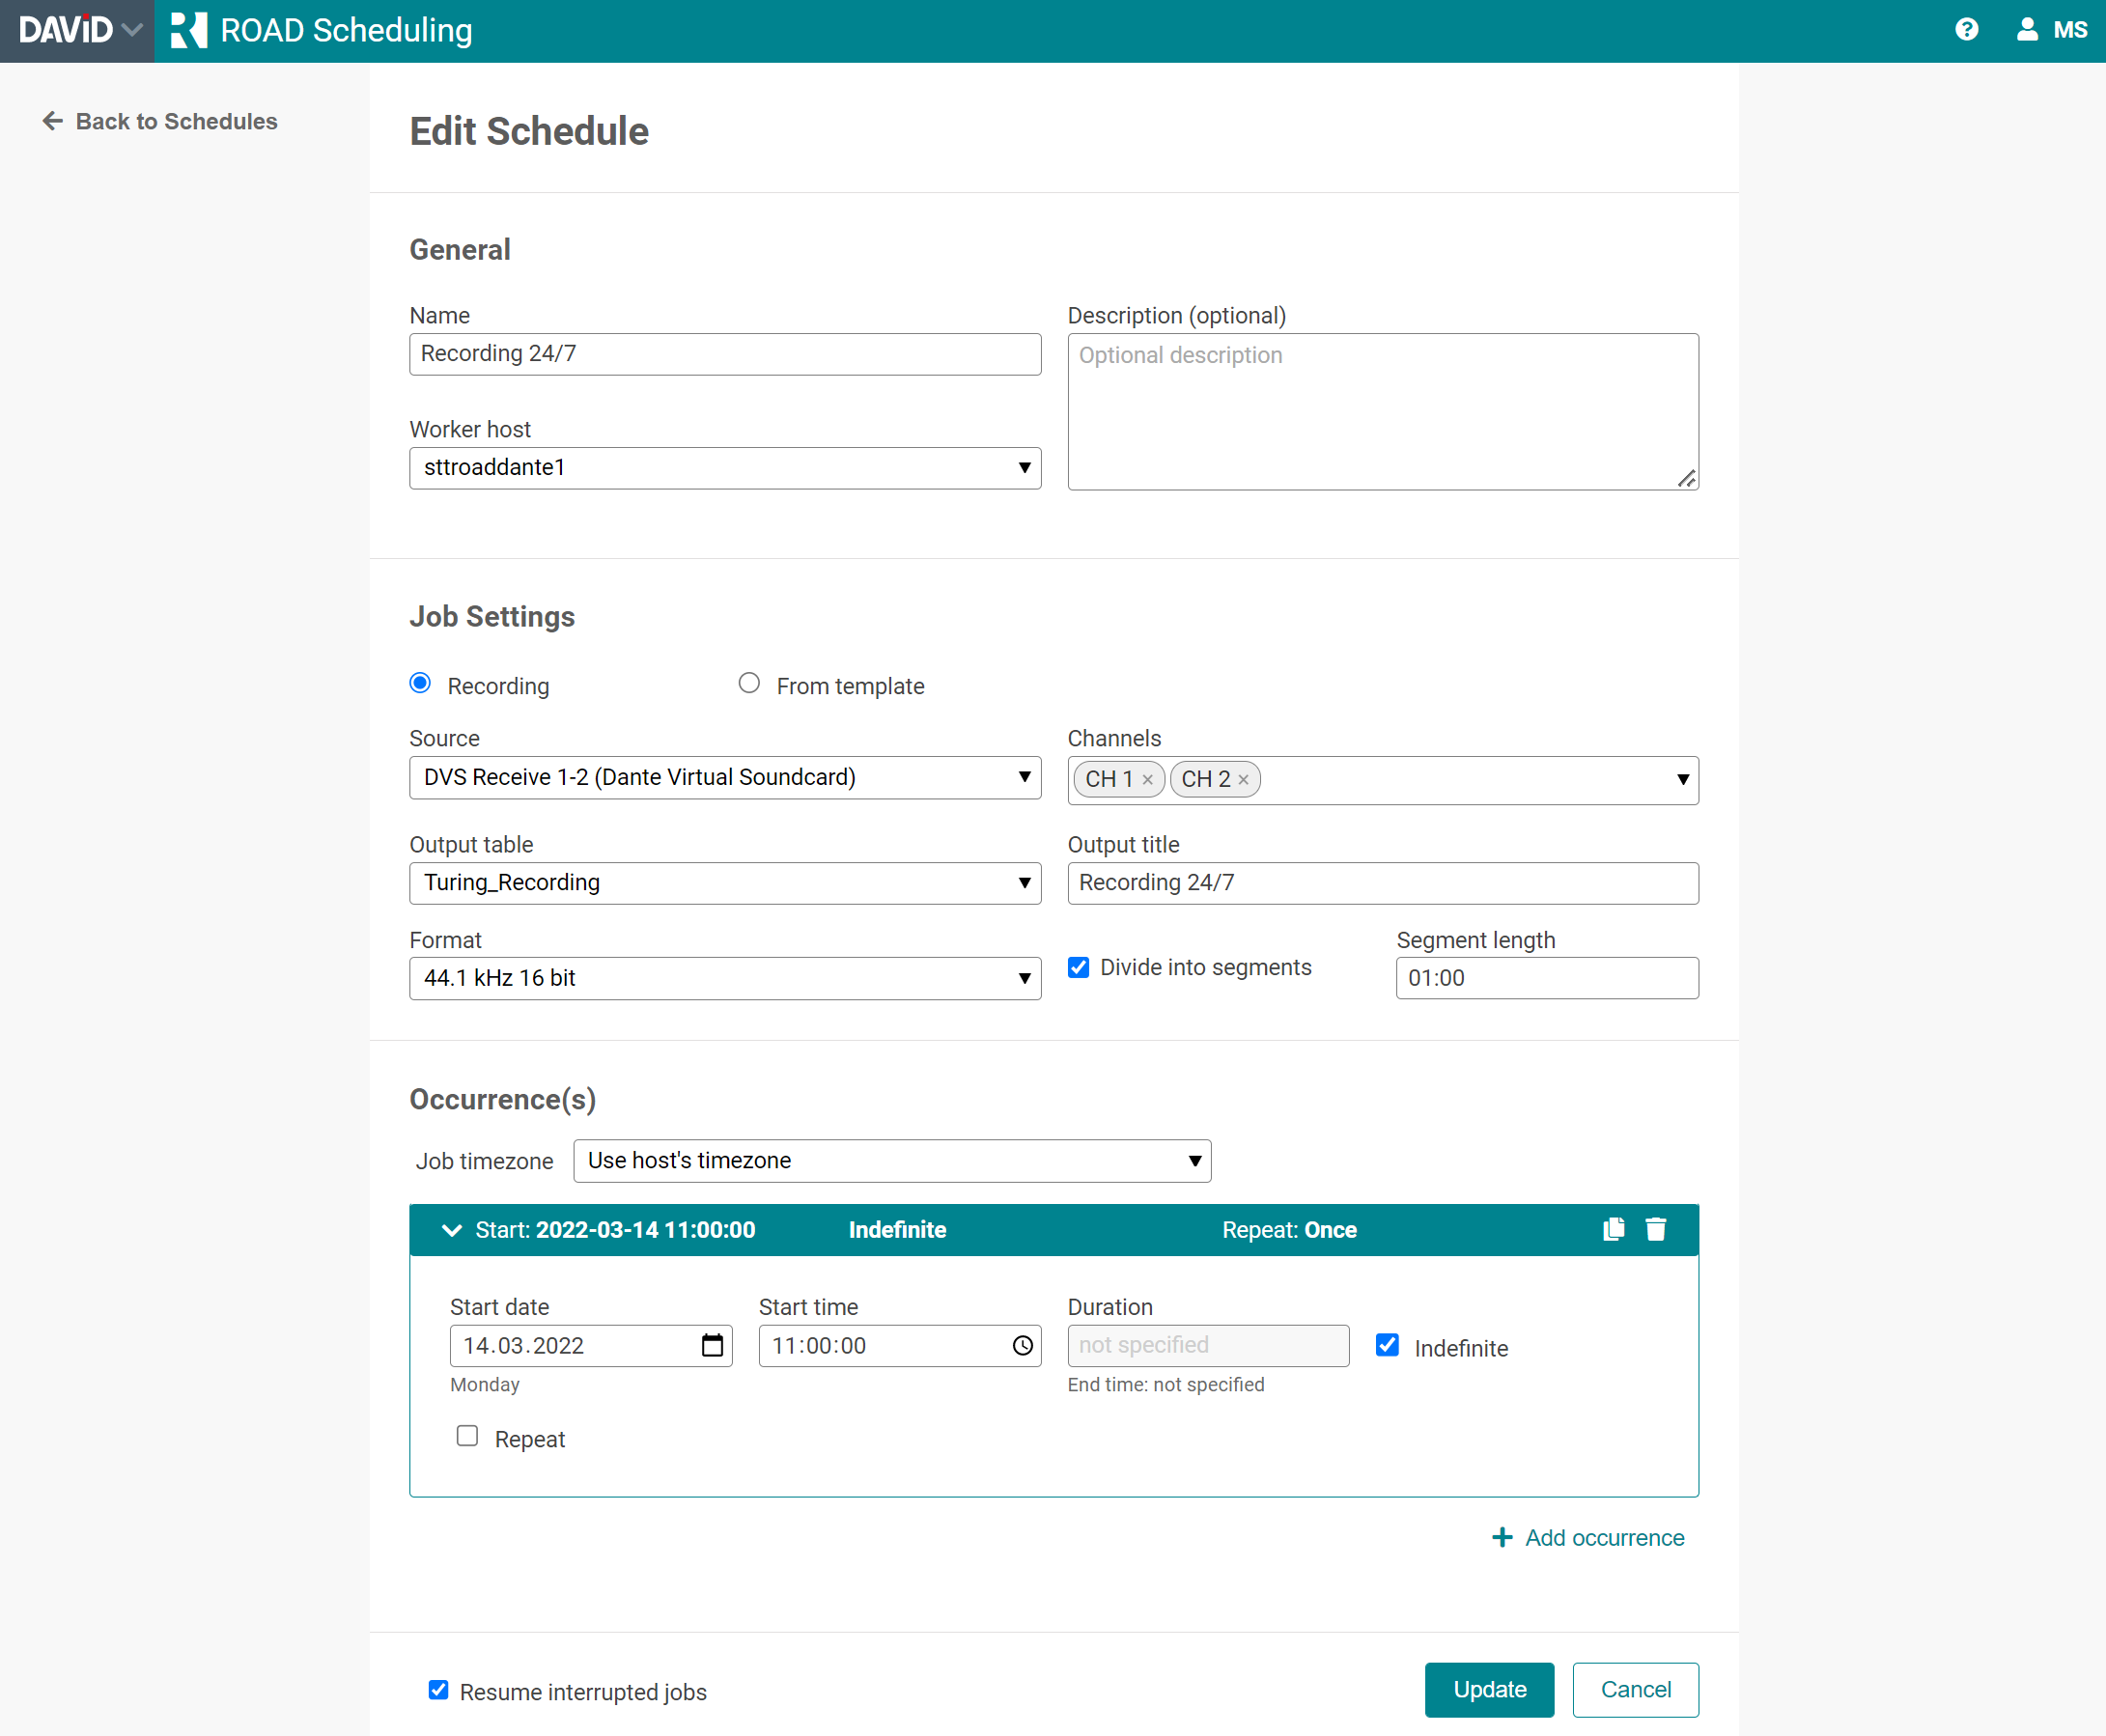Viewport: 2106px width, 1736px height.
Task: Delete the occurrence with the trash icon
Action: (1656, 1229)
